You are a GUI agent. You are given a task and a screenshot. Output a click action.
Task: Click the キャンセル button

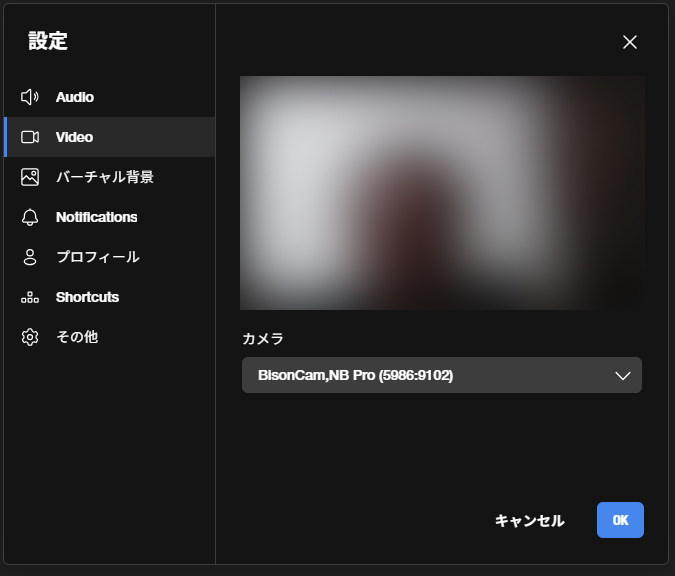click(529, 520)
